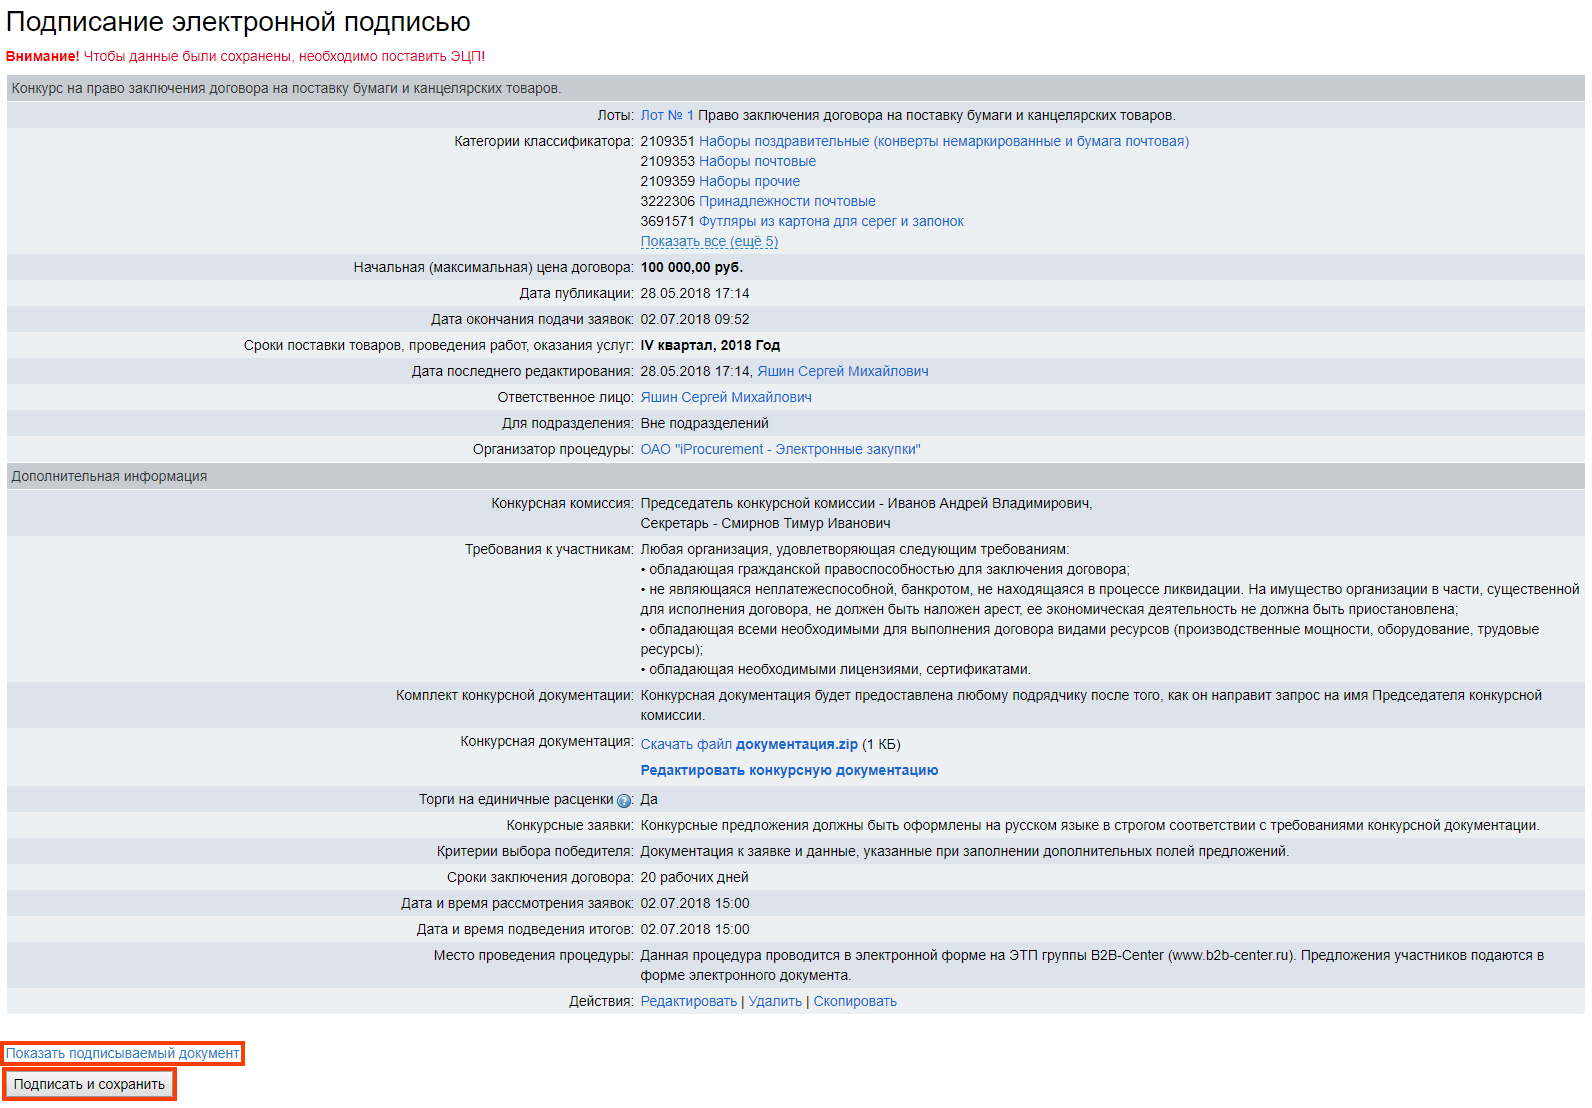Viewport: 1592px width, 1108px height.
Task: Open the Наборы поздравительные category link
Action: (x=943, y=141)
